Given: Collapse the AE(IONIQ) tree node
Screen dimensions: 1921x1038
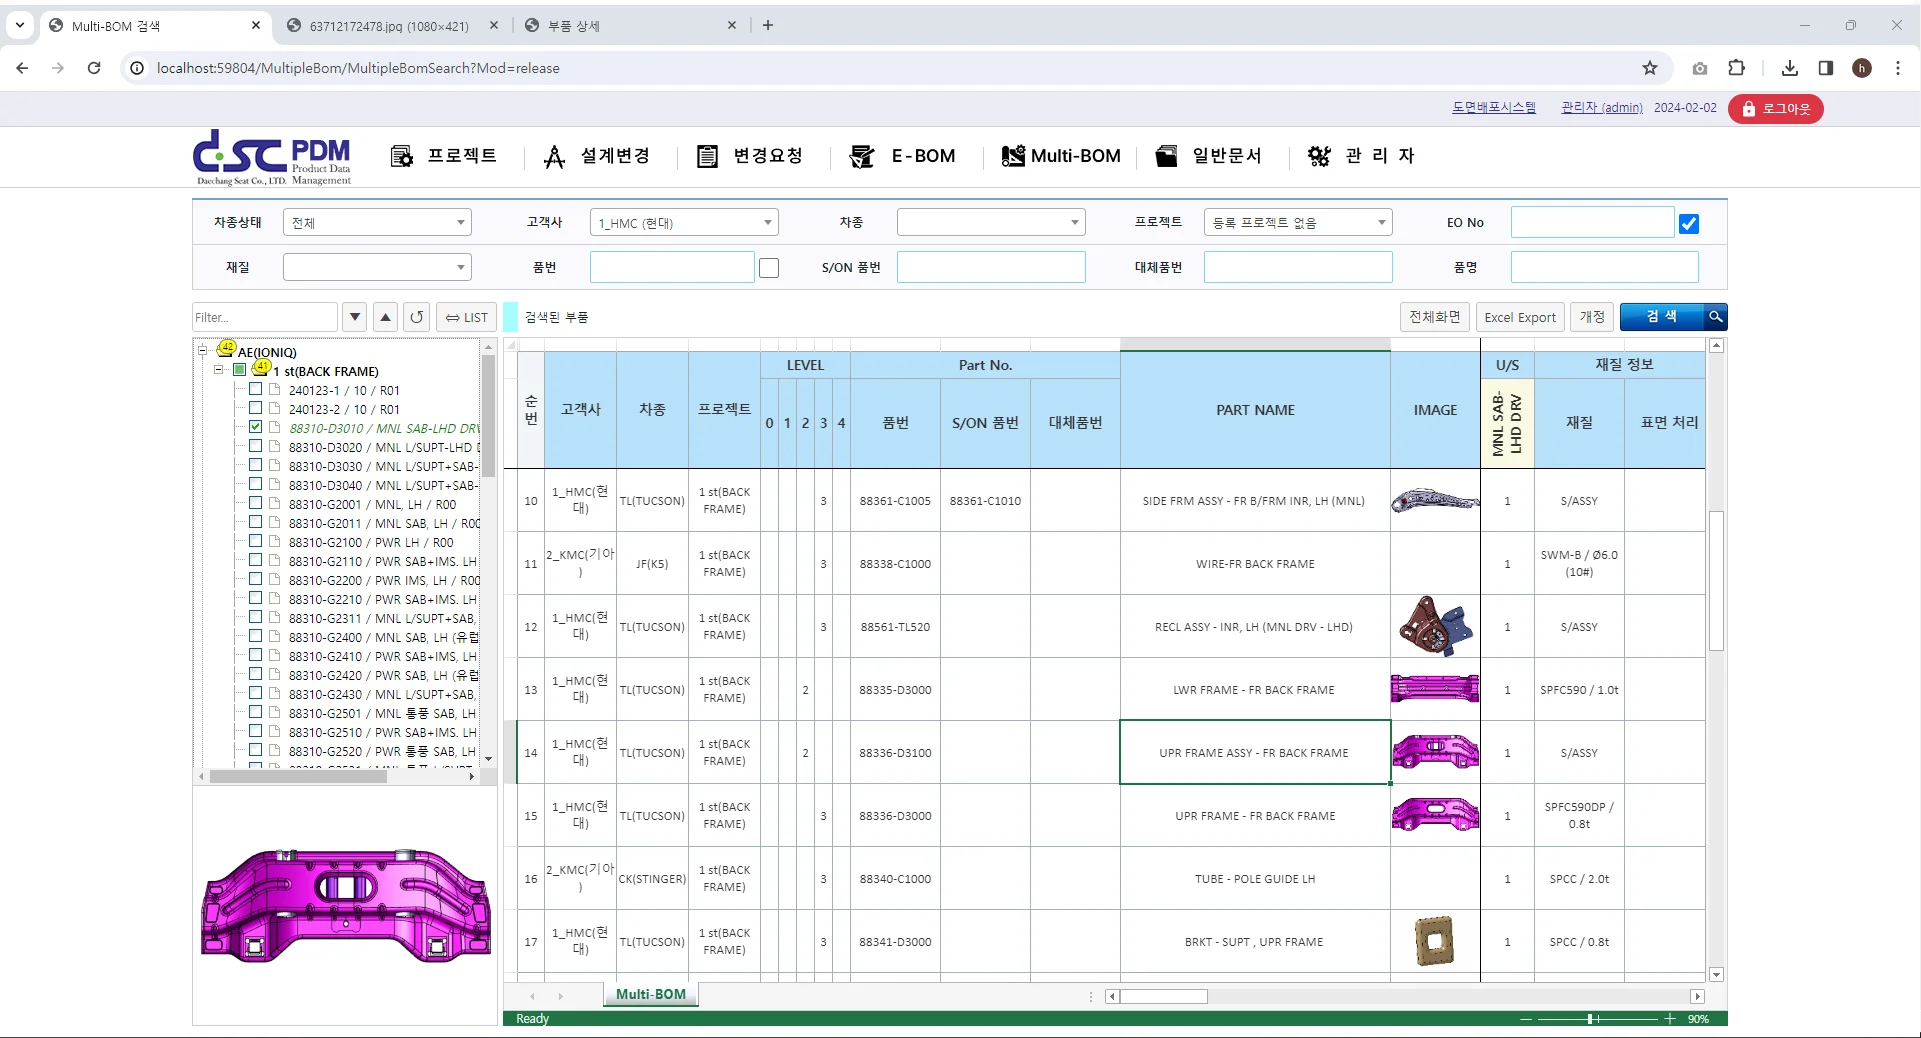Looking at the screenshot, I should [202, 350].
